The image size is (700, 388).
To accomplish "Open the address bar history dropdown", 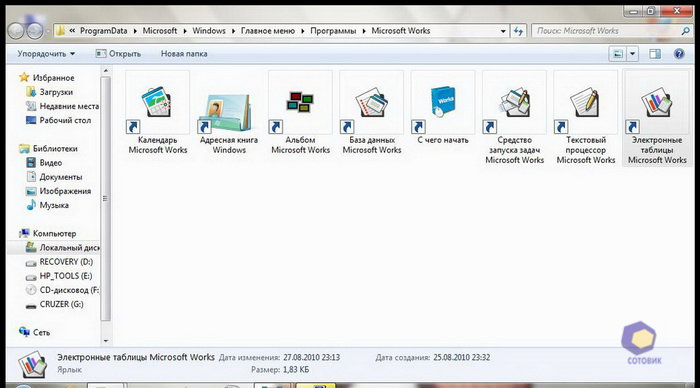I will click(503, 31).
